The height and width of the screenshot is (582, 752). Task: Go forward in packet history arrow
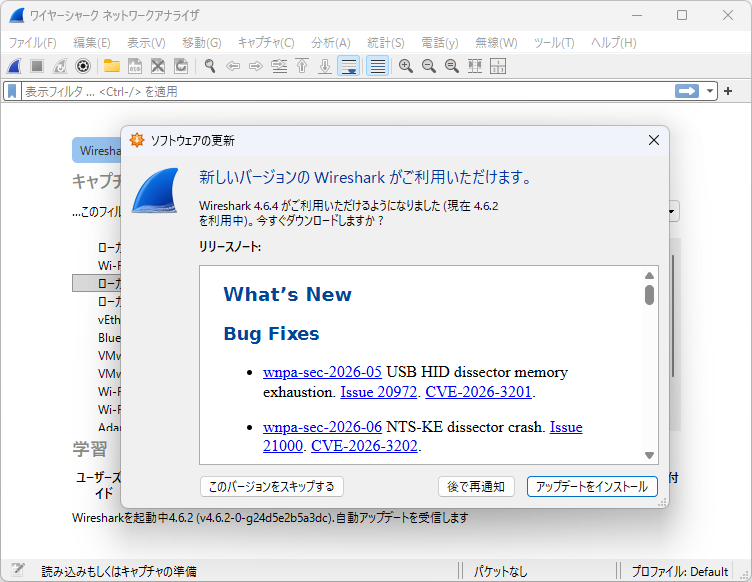pos(256,66)
